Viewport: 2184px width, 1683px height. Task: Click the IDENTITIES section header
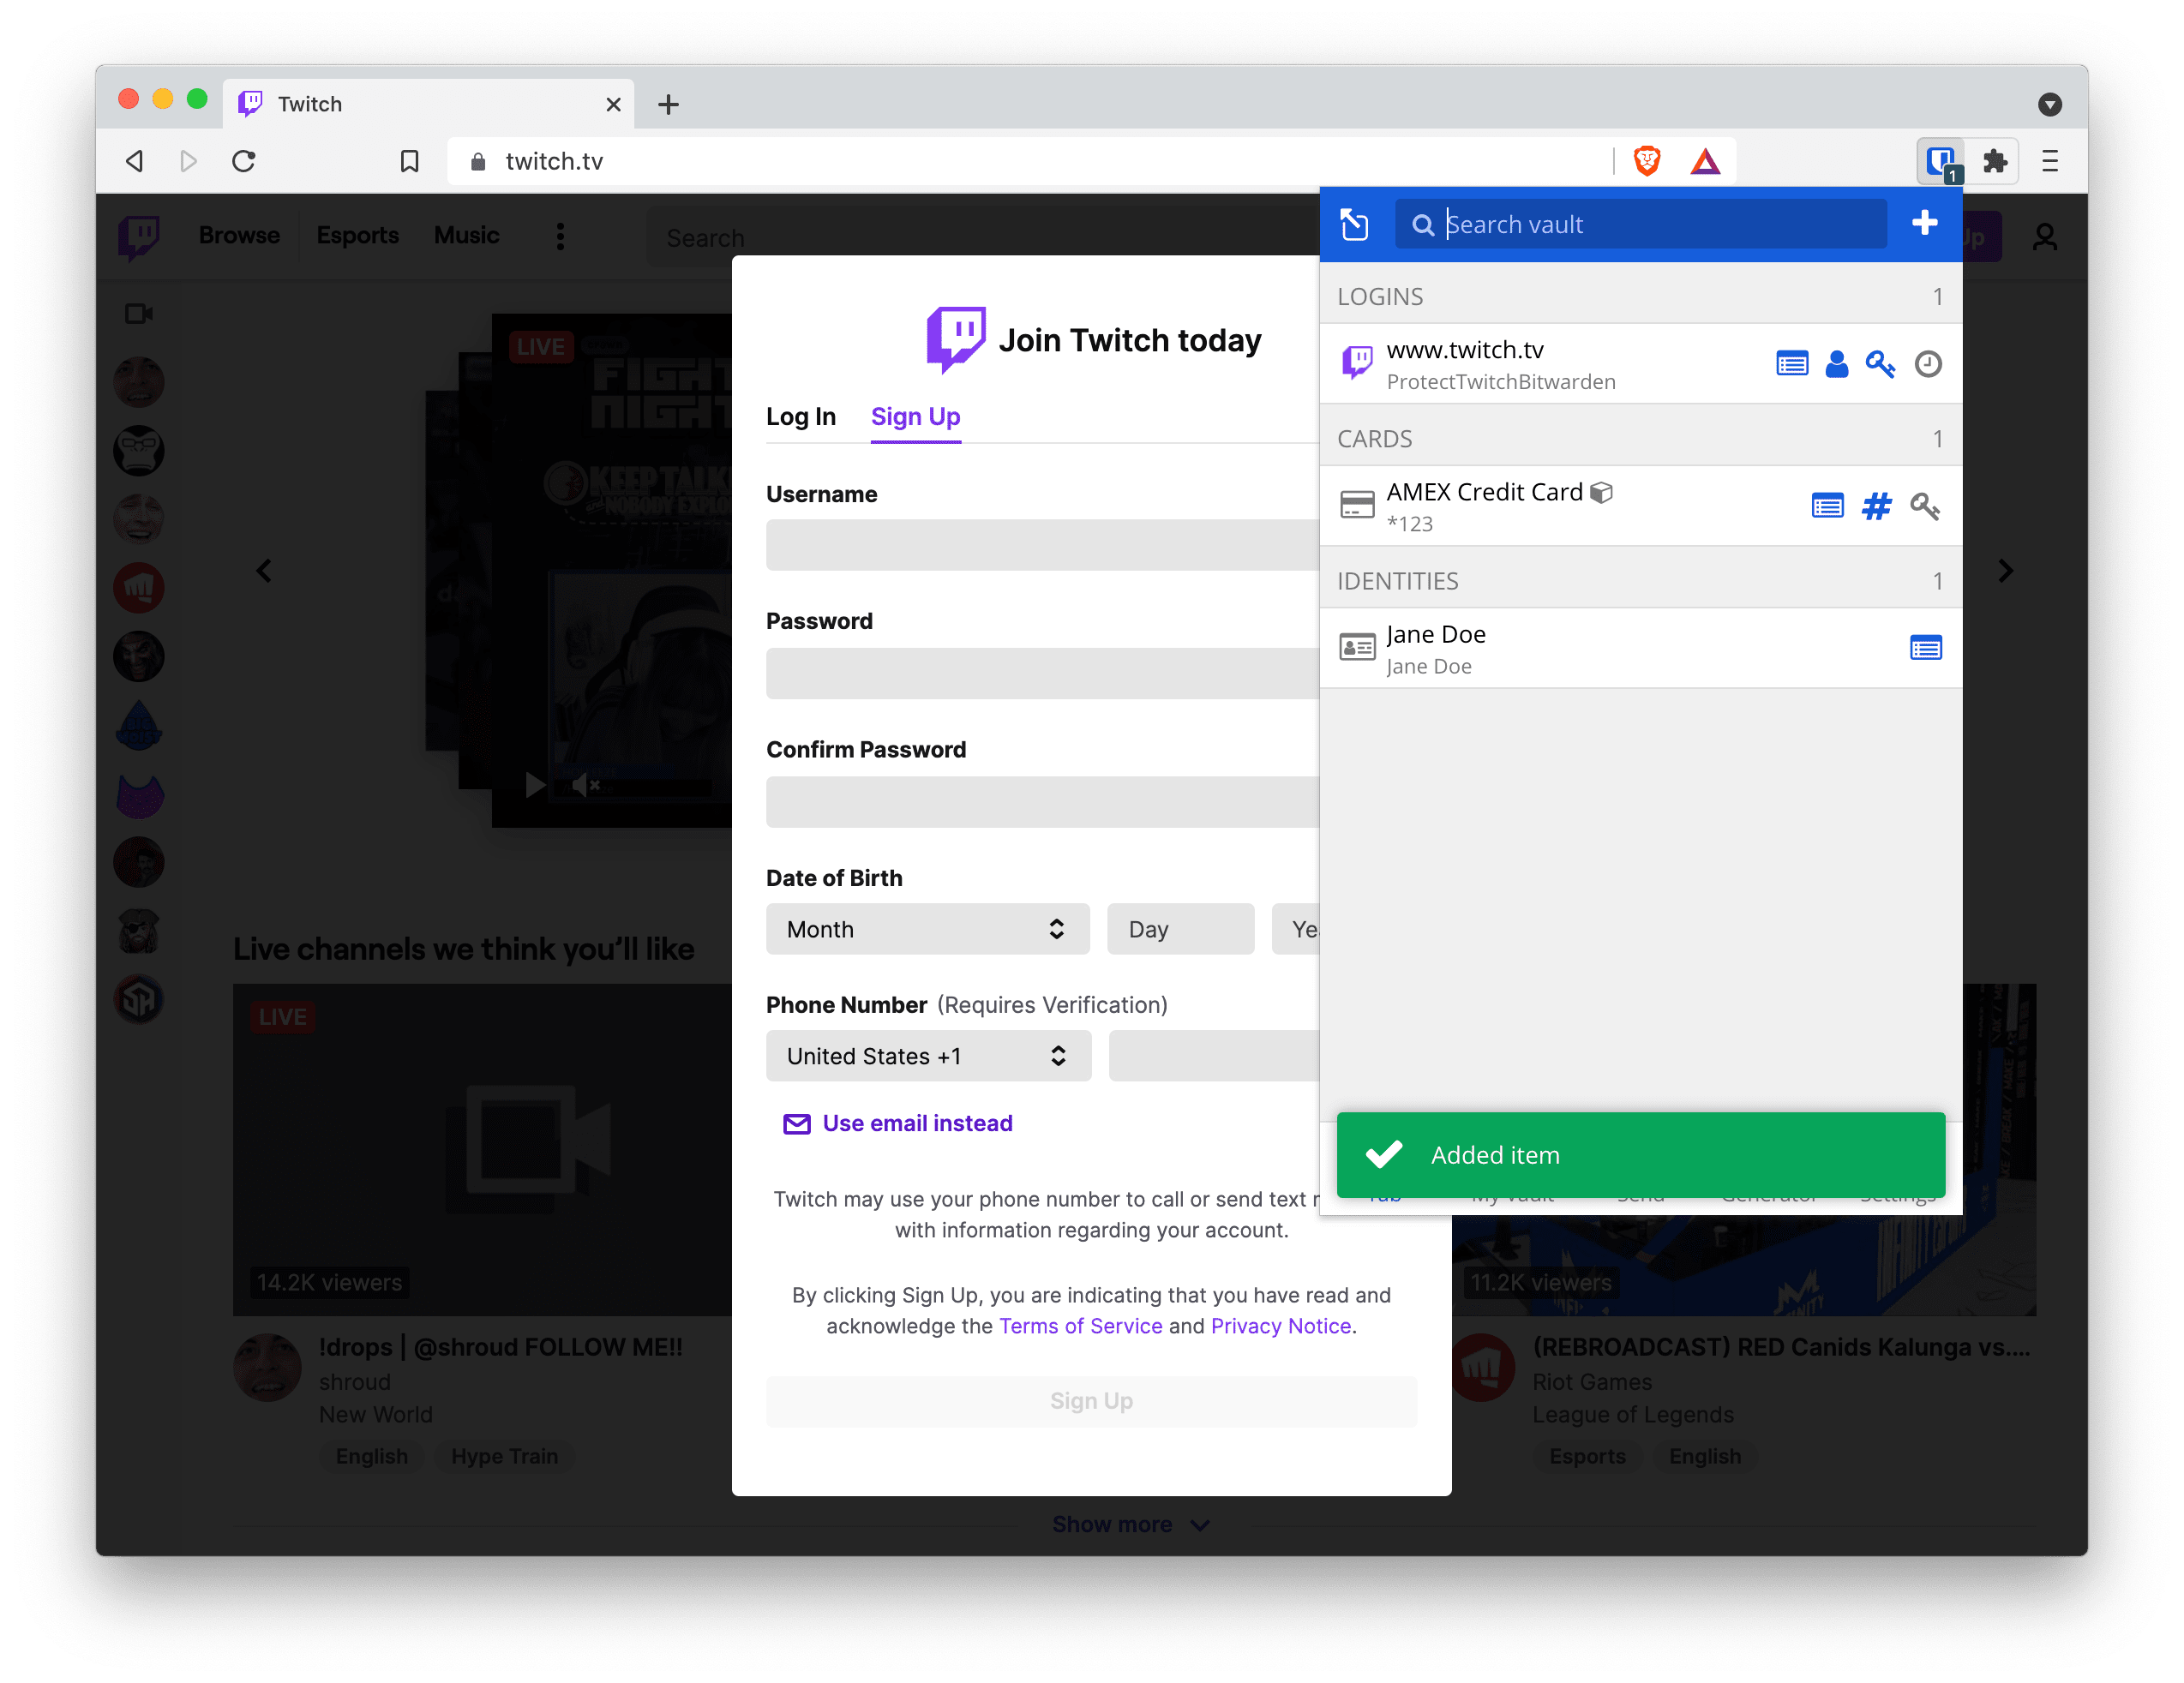pyautogui.click(x=1640, y=581)
